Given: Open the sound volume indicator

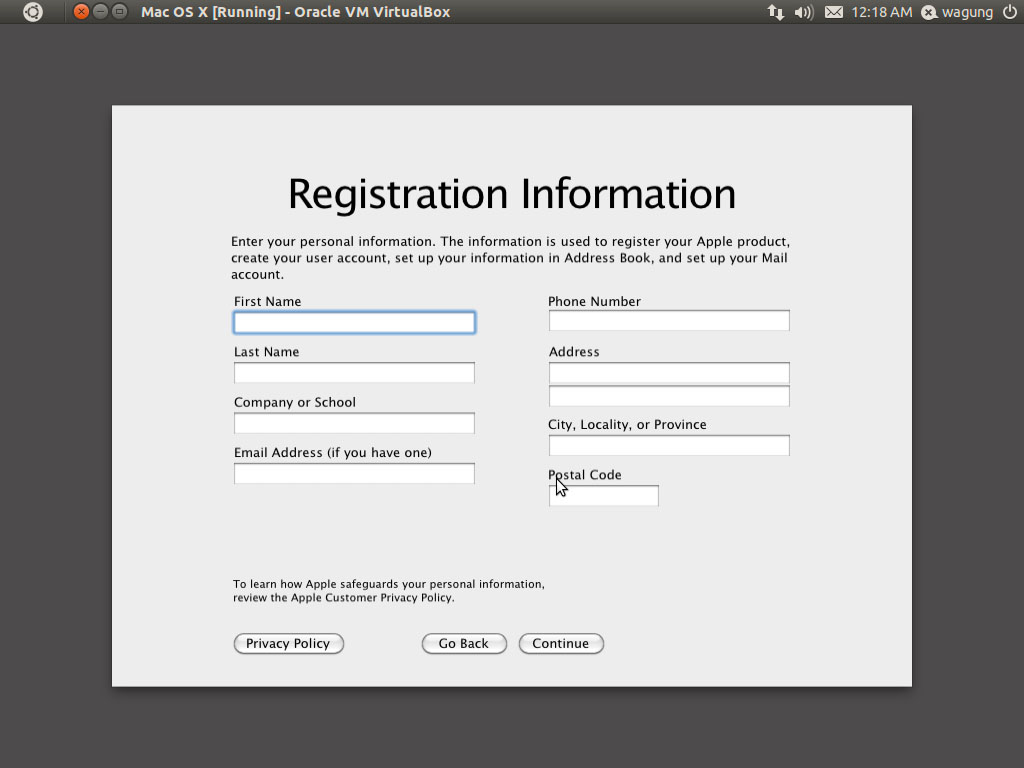Looking at the screenshot, I should [x=804, y=12].
